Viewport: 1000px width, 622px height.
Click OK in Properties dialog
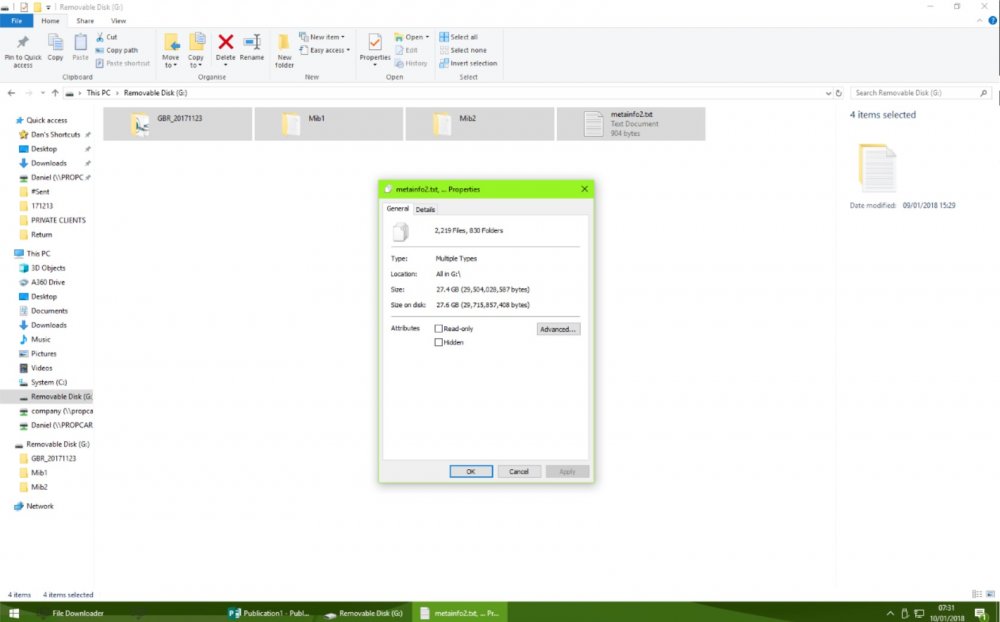pyautogui.click(x=471, y=471)
